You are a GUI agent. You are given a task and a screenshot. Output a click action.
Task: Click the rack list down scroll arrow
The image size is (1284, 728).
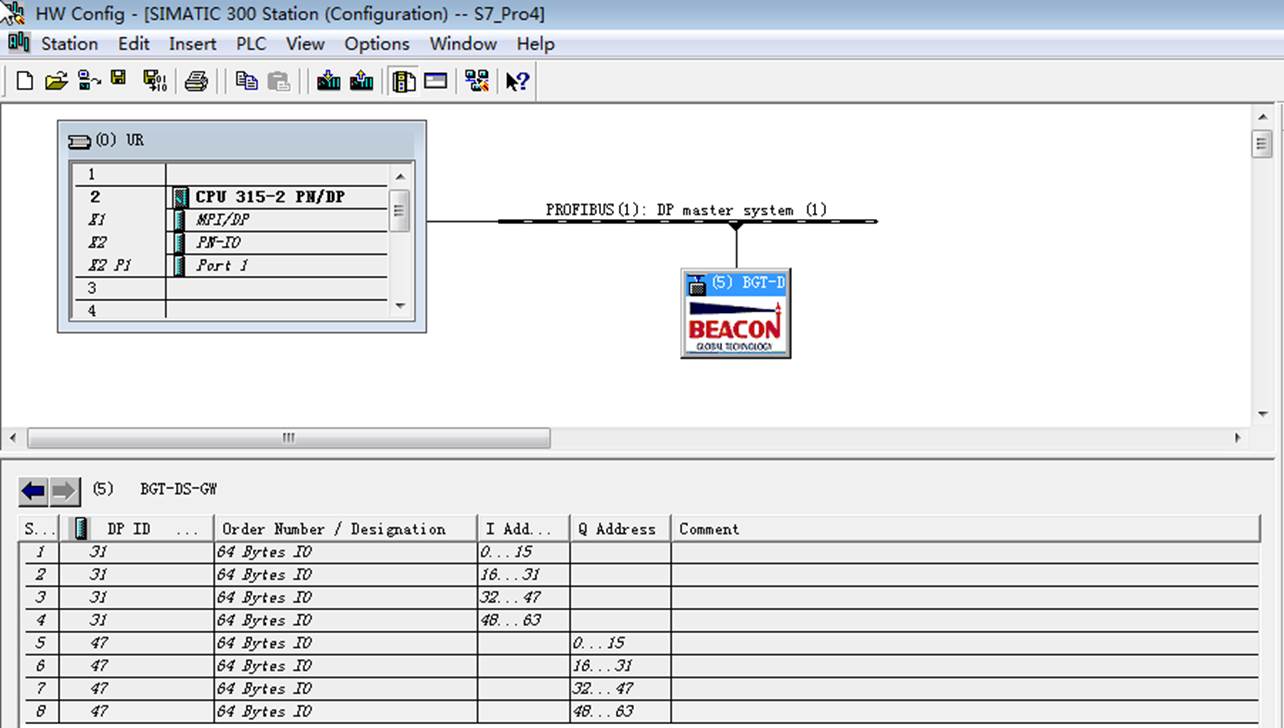[x=400, y=305]
